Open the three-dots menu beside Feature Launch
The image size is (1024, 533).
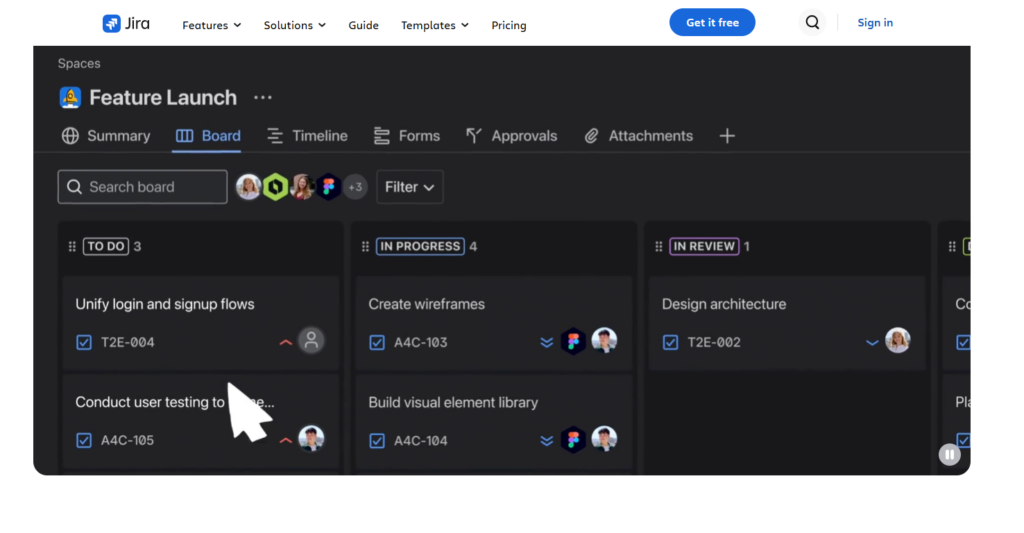[263, 97]
